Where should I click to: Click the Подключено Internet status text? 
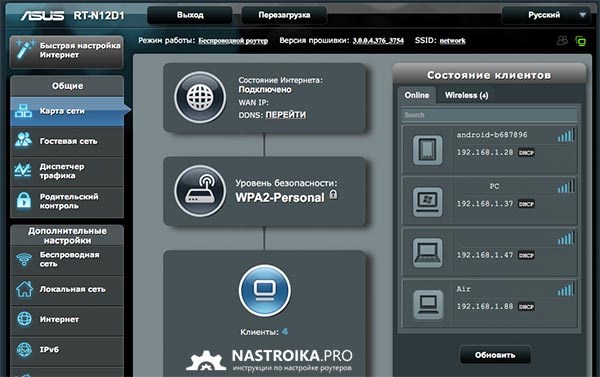265,90
